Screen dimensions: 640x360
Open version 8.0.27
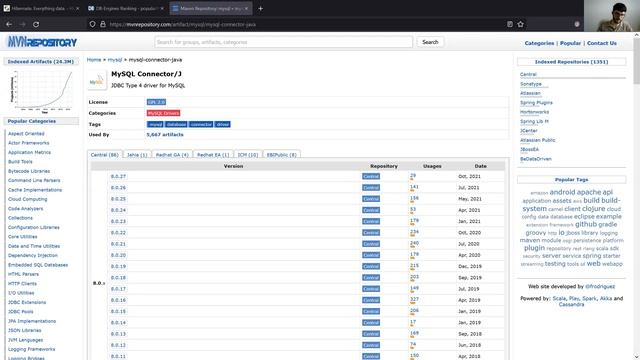pos(118,176)
